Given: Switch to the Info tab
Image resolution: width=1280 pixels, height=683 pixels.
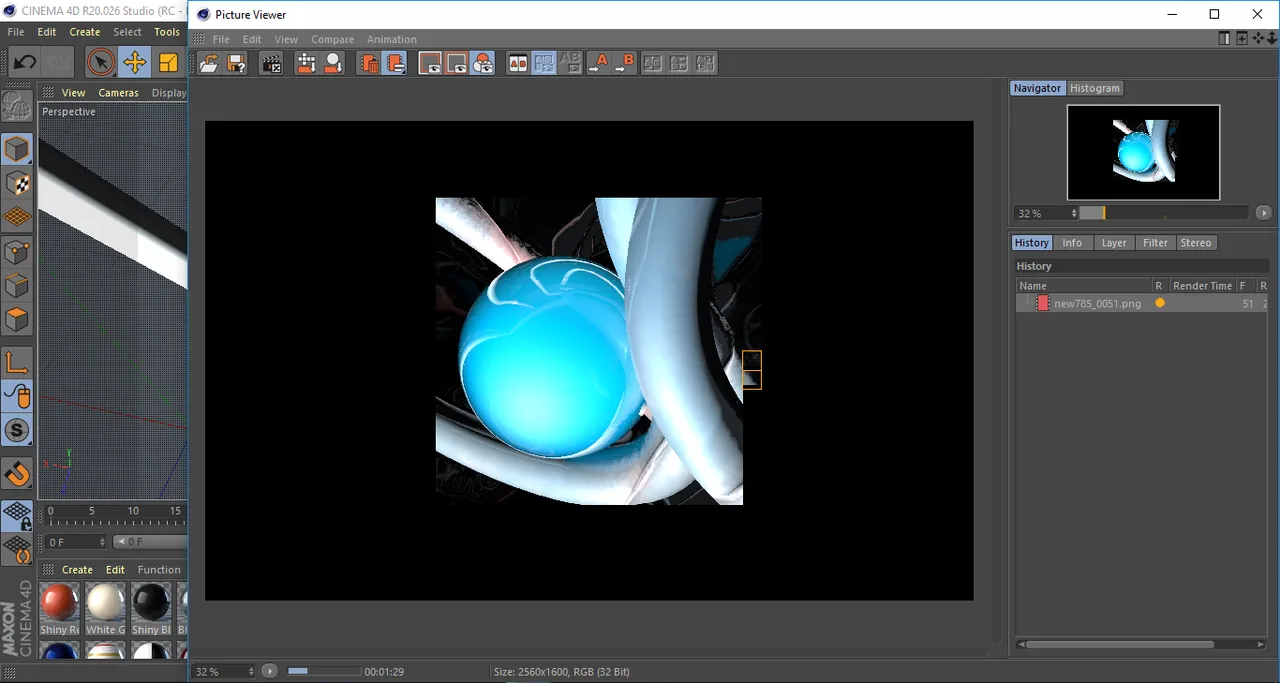Looking at the screenshot, I should 1072,243.
